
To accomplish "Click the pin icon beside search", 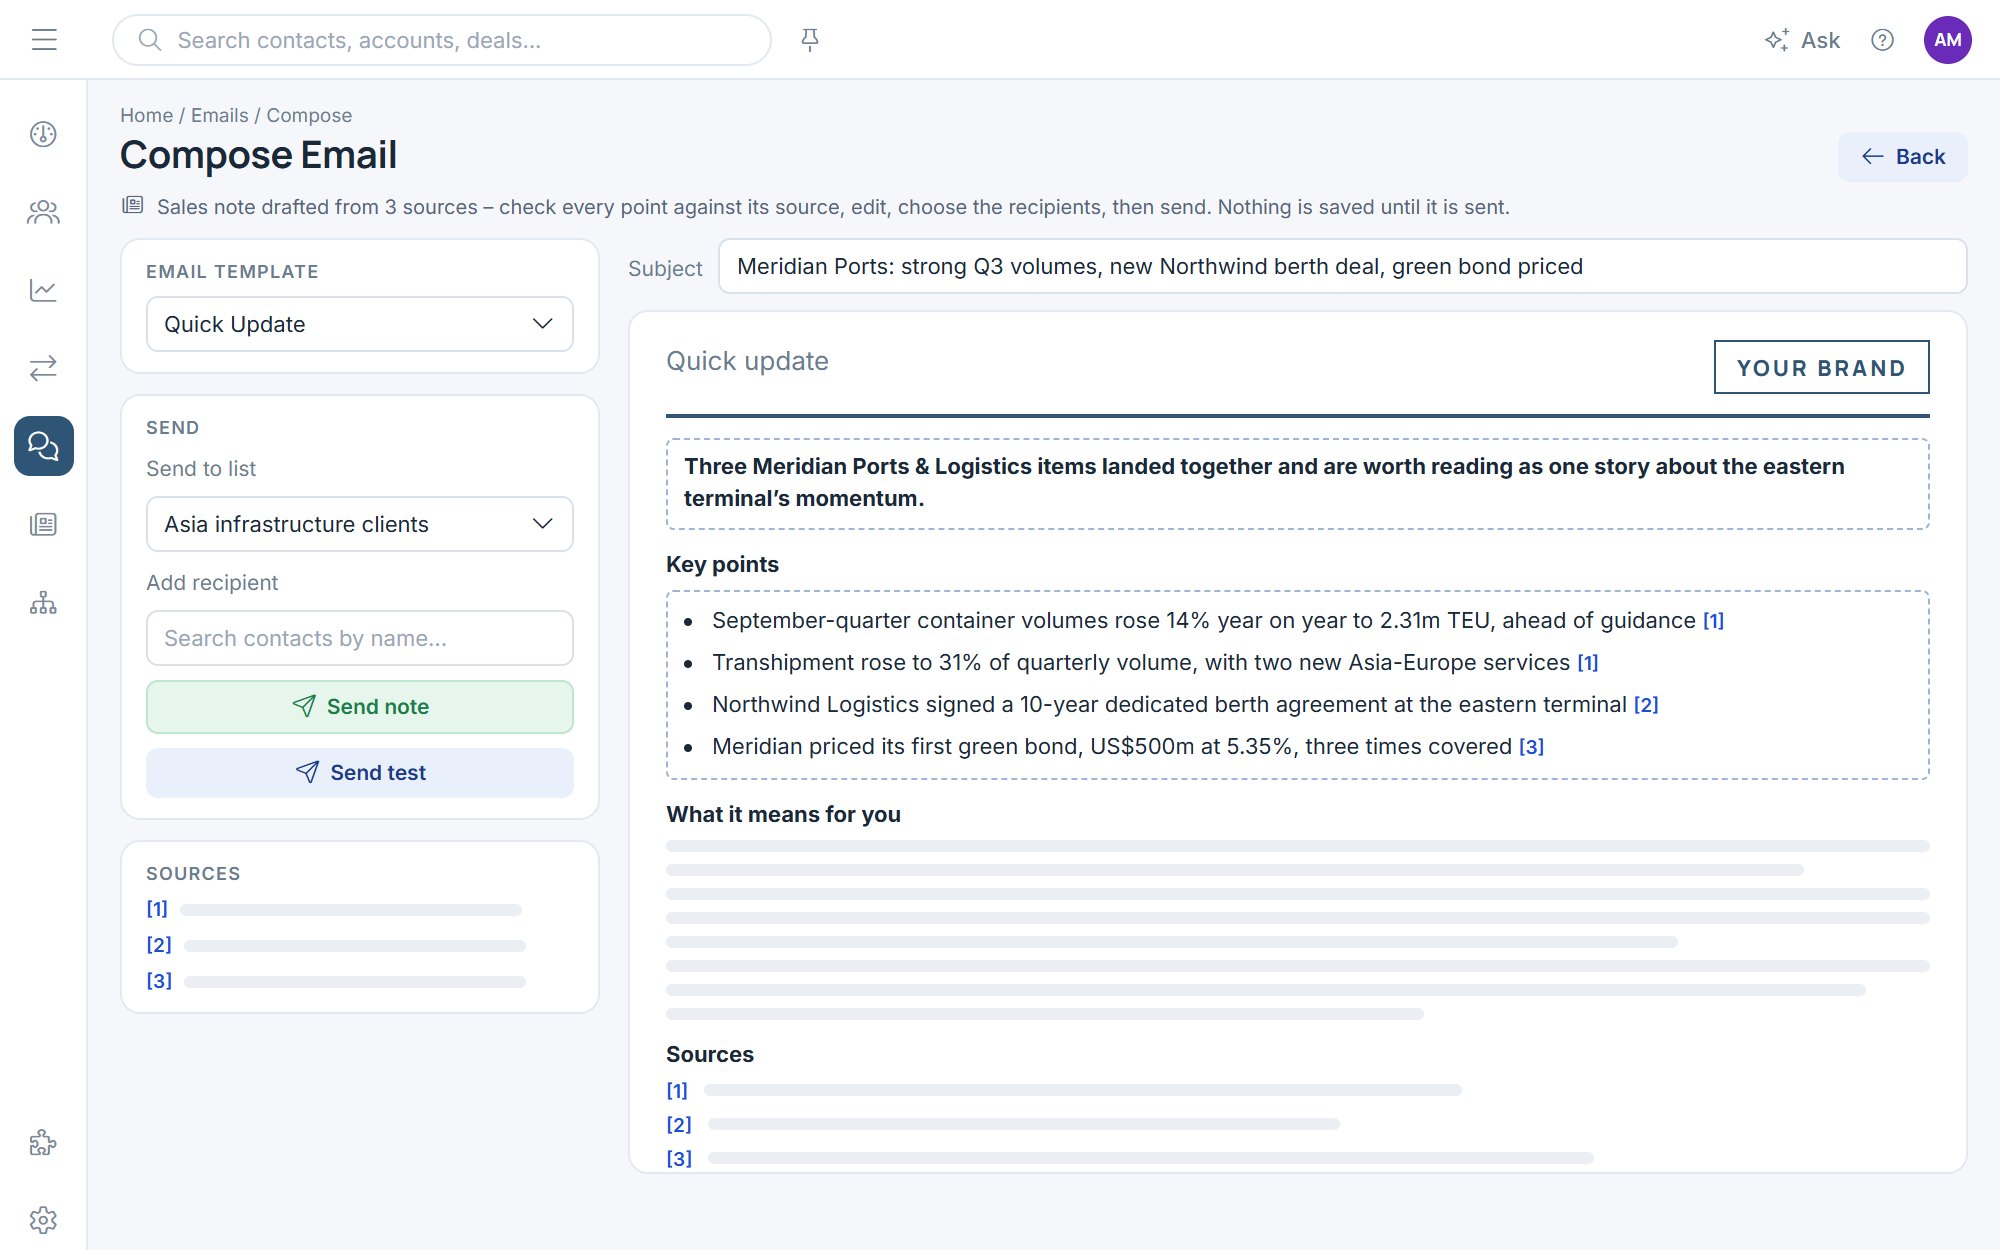I will pyautogui.click(x=810, y=40).
